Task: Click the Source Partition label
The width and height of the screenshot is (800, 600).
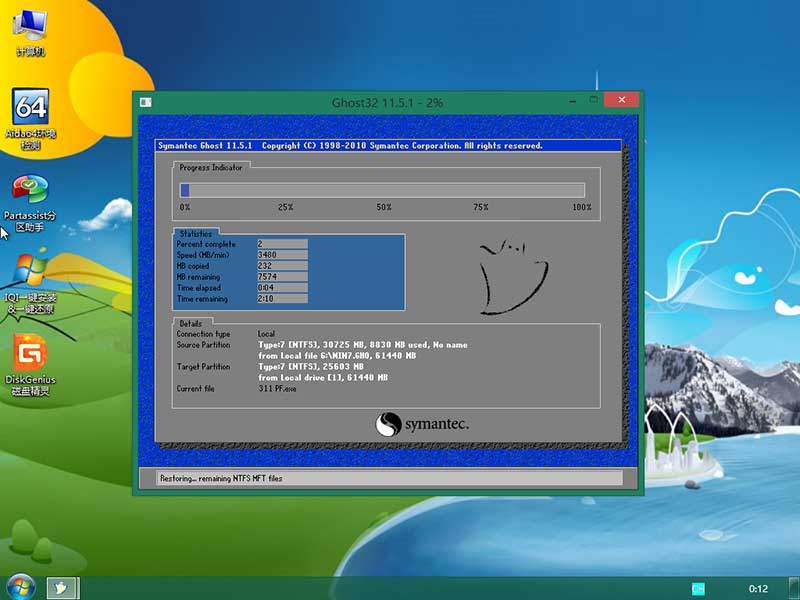Action: (x=203, y=345)
